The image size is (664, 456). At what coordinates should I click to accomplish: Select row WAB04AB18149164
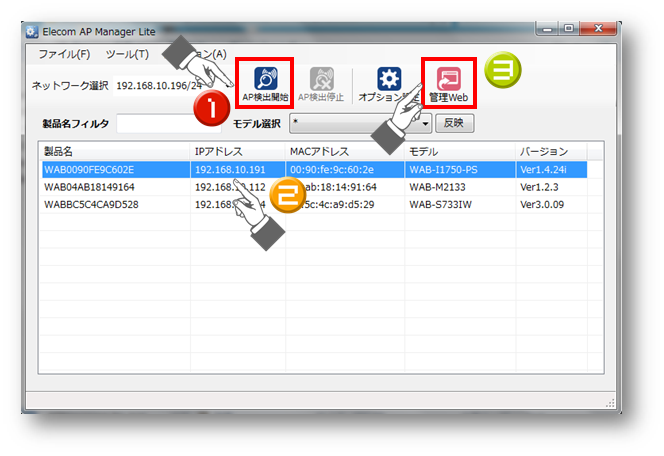[x=314, y=187]
